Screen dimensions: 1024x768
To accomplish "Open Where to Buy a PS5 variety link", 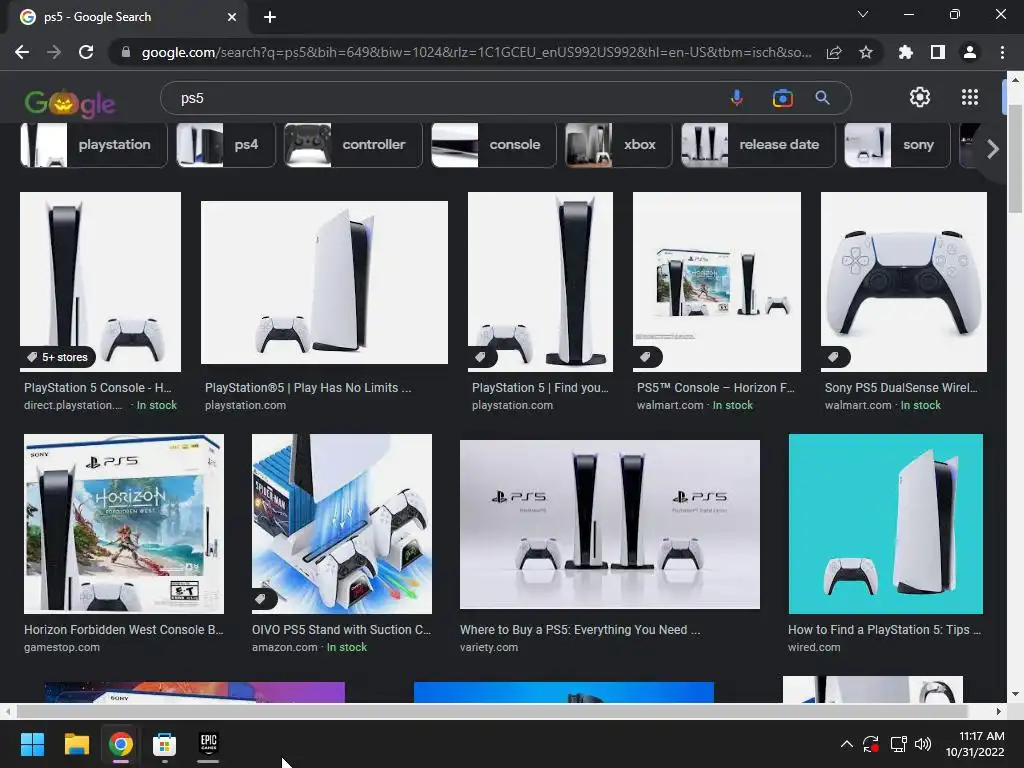I will pos(580,630).
